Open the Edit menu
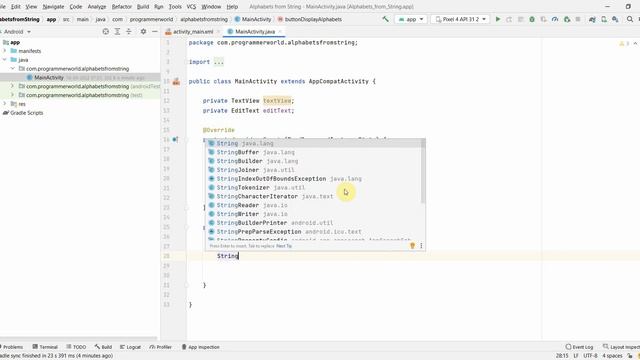This screenshot has width=640, height=360. click(16, 7)
